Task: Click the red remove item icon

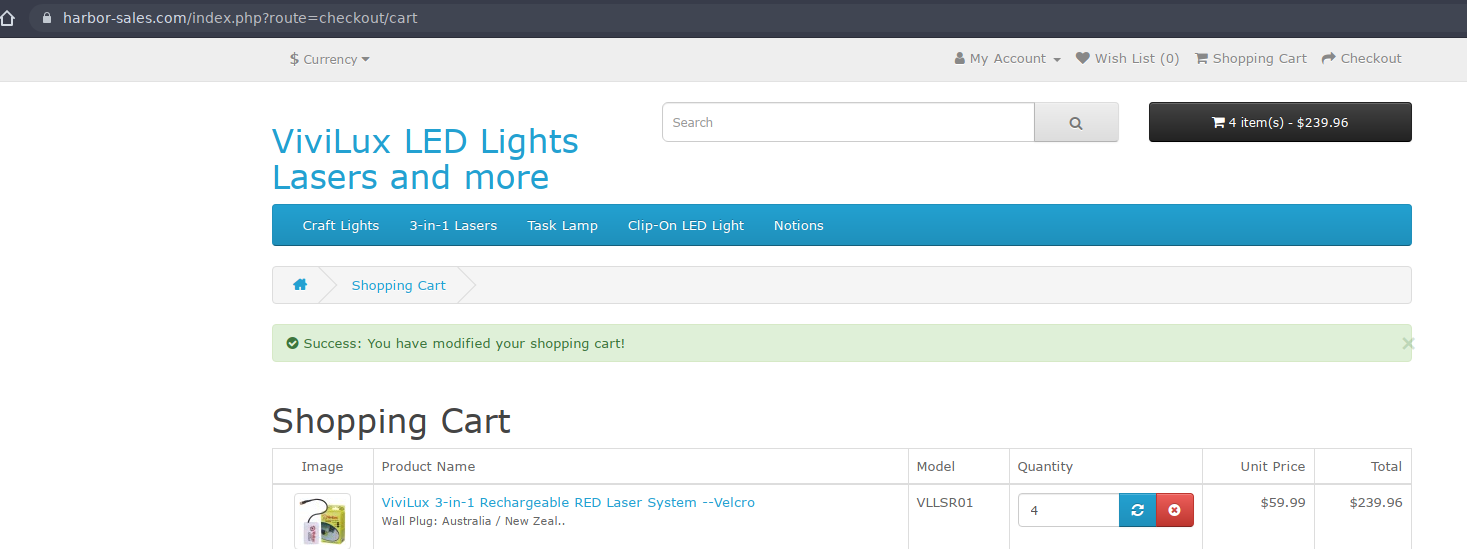Action: coord(1174,510)
